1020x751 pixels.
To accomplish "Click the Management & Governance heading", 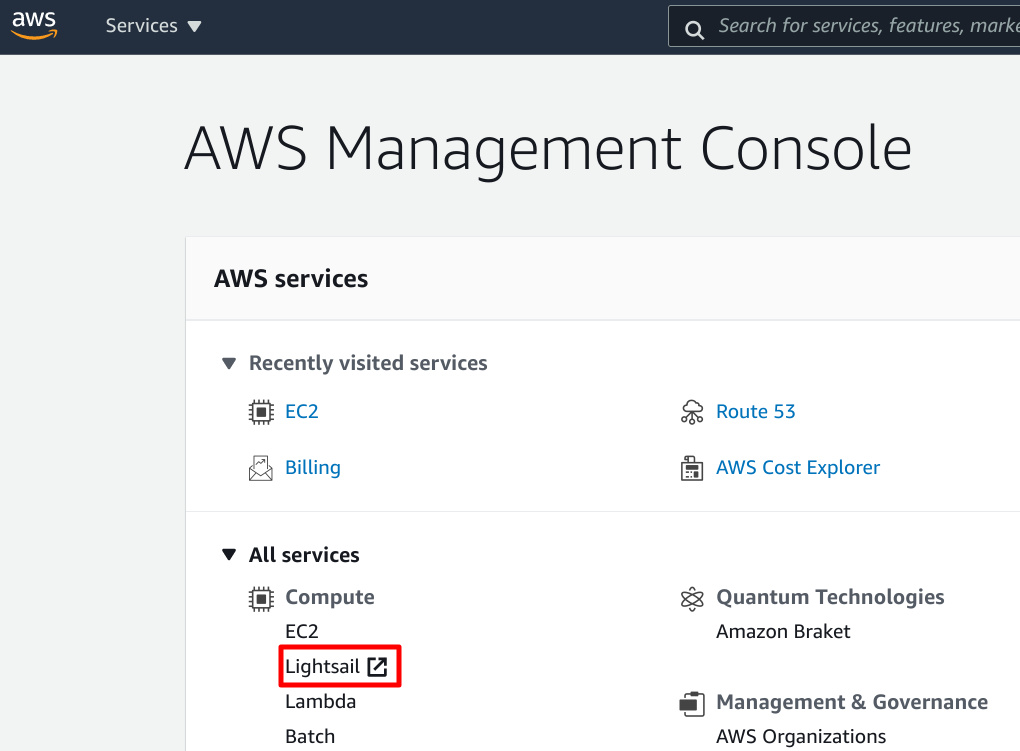I will coord(852,702).
